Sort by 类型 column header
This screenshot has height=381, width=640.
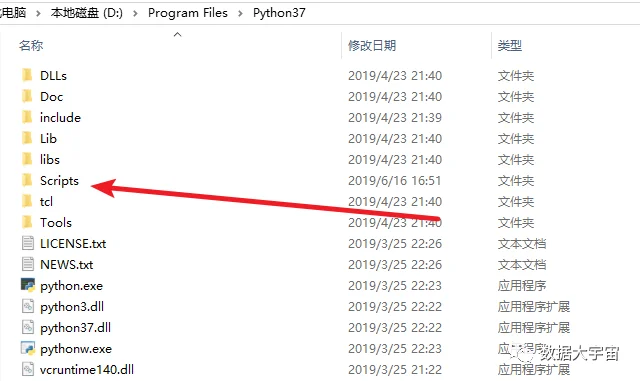point(509,45)
